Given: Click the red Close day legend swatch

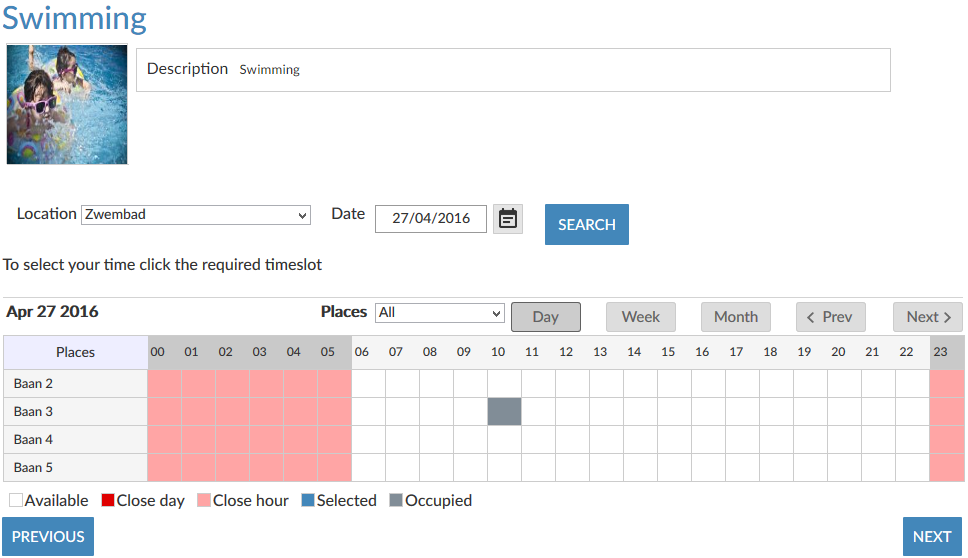Looking at the screenshot, I should [x=108, y=500].
